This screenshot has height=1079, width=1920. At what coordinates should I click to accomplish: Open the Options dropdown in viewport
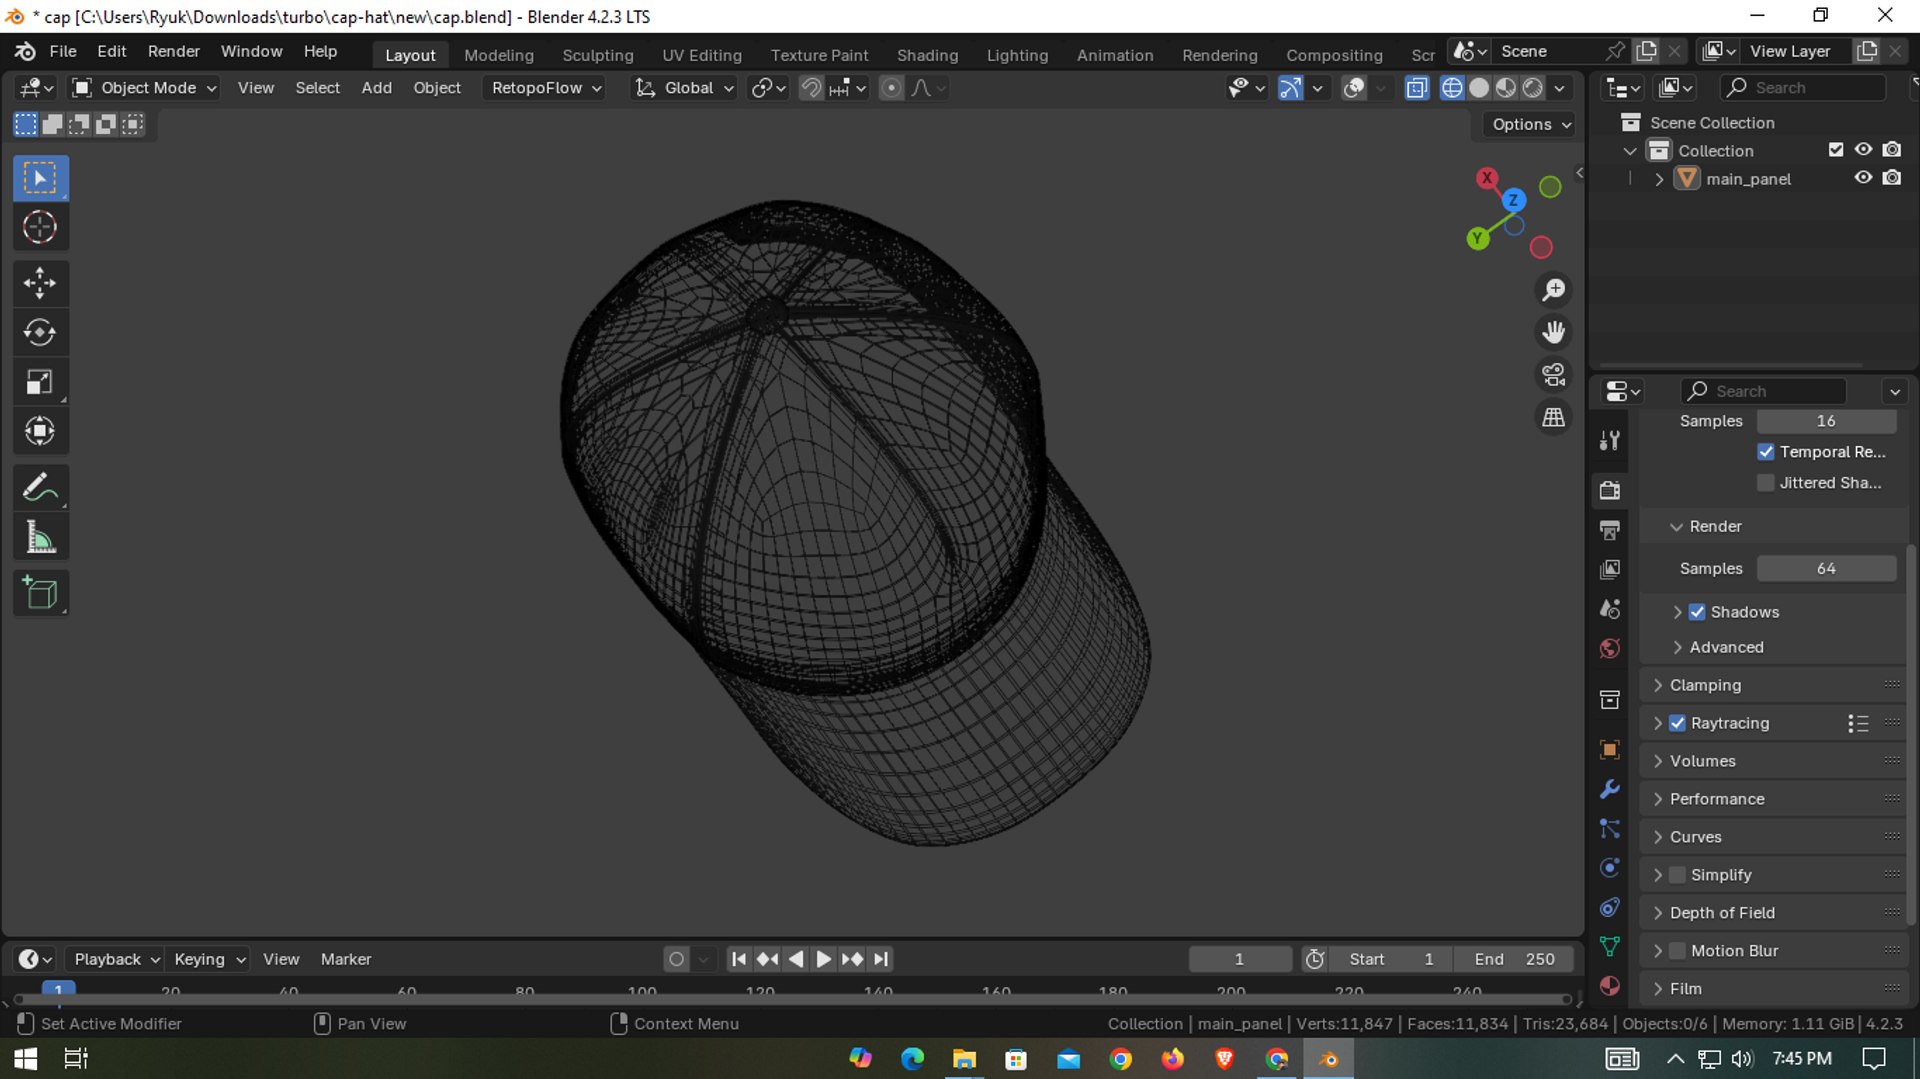[1531, 124]
